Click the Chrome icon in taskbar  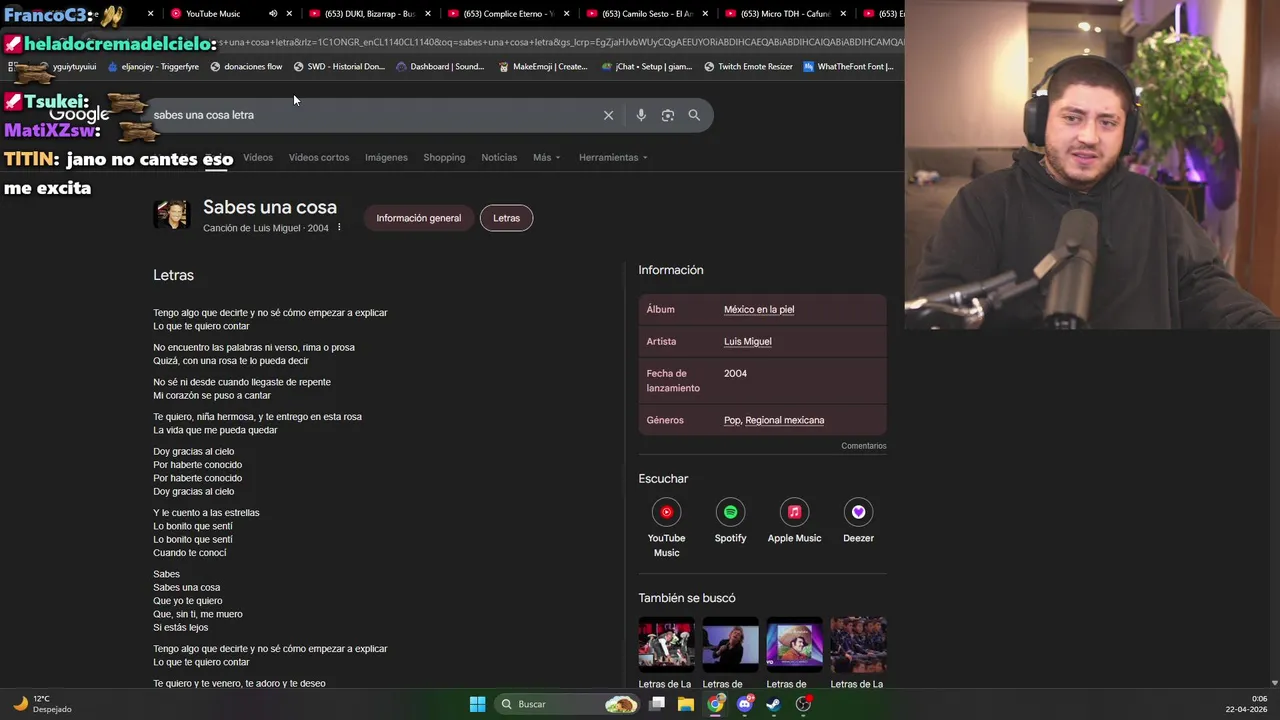click(715, 704)
